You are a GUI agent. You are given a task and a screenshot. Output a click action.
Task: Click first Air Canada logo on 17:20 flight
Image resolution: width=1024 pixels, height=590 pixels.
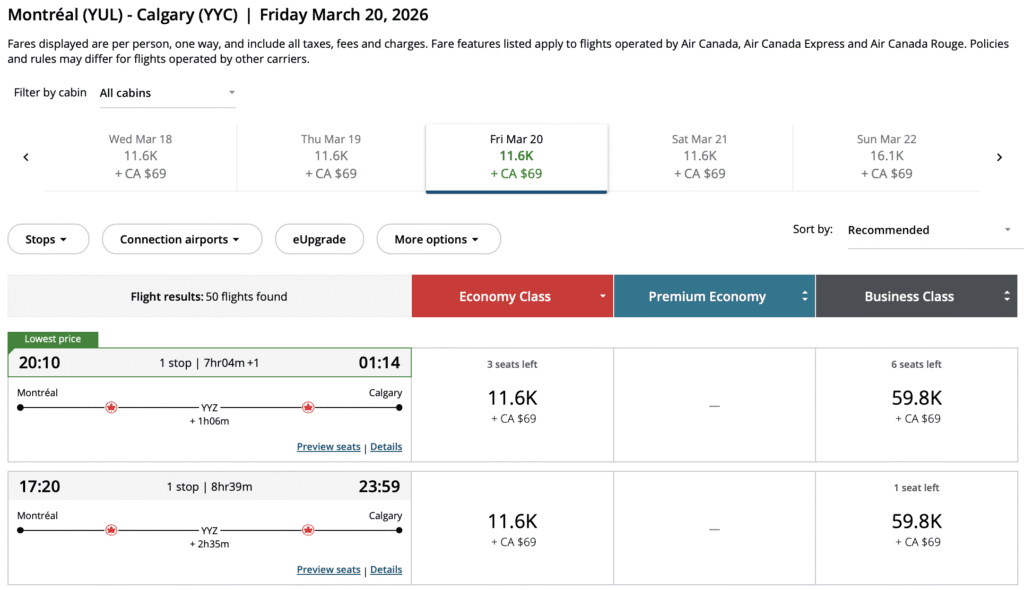coord(111,530)
